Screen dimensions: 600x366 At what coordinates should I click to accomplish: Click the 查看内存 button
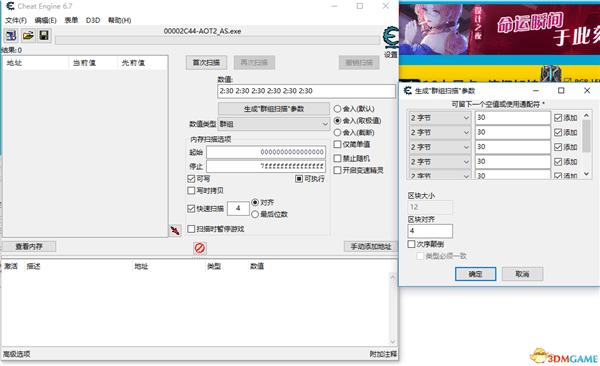pyautogui.click(x=29, y=247)
